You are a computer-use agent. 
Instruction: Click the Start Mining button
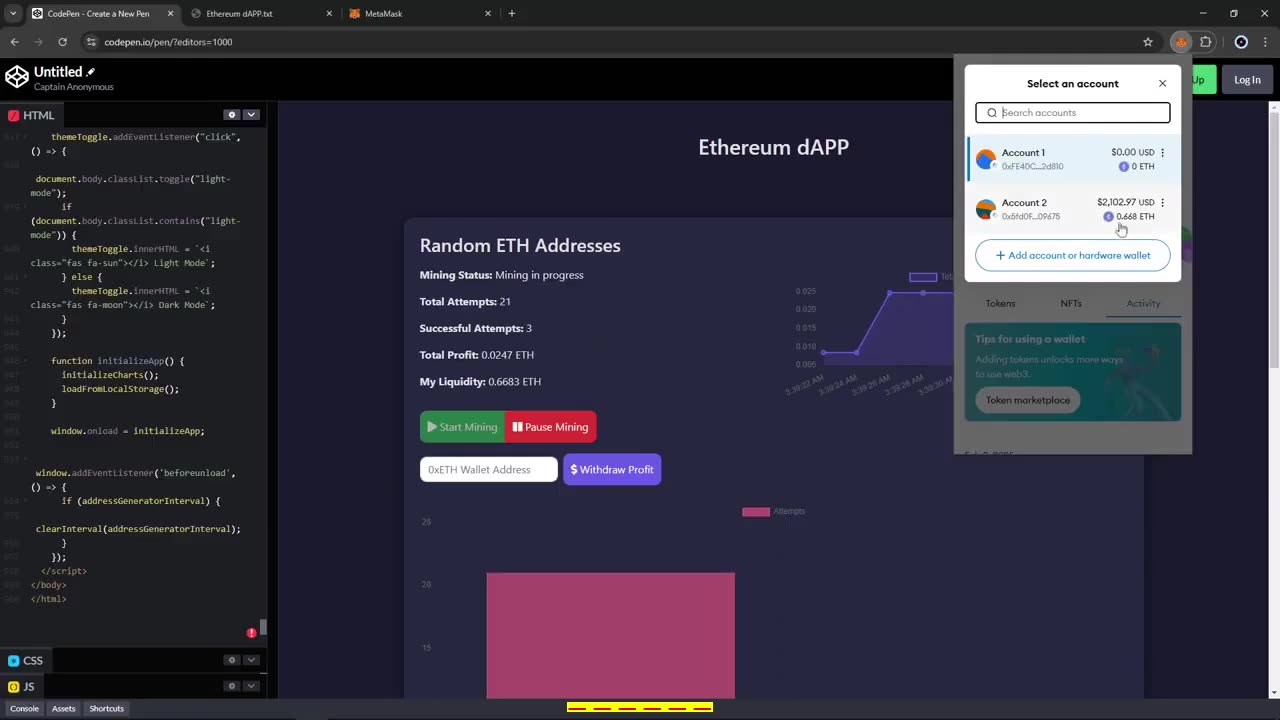pyautogui.click(x=462, y=427)
